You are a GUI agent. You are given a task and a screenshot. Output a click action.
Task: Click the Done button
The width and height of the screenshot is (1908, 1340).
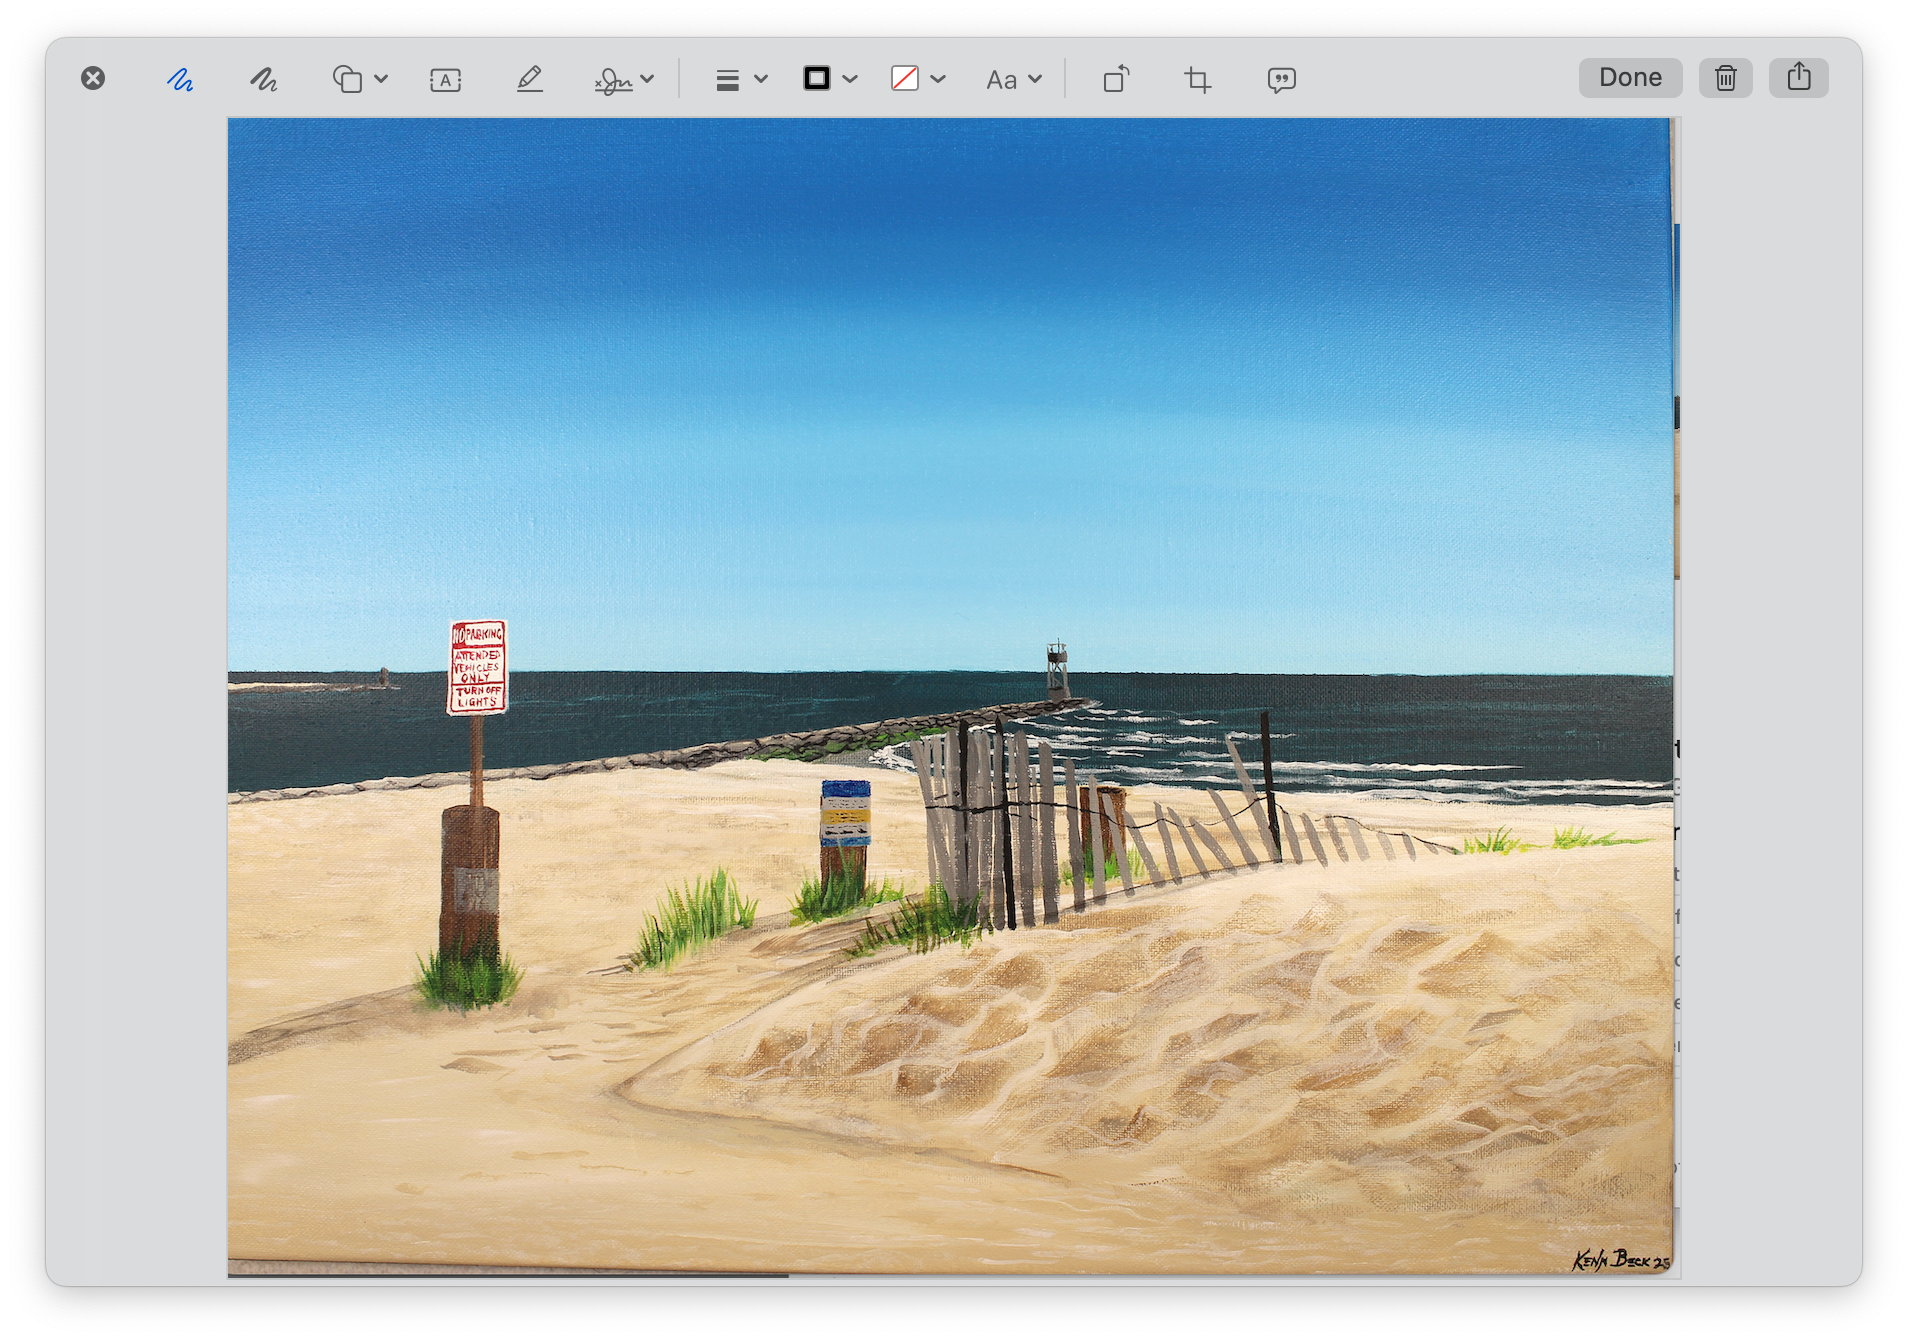(1630, 78)
